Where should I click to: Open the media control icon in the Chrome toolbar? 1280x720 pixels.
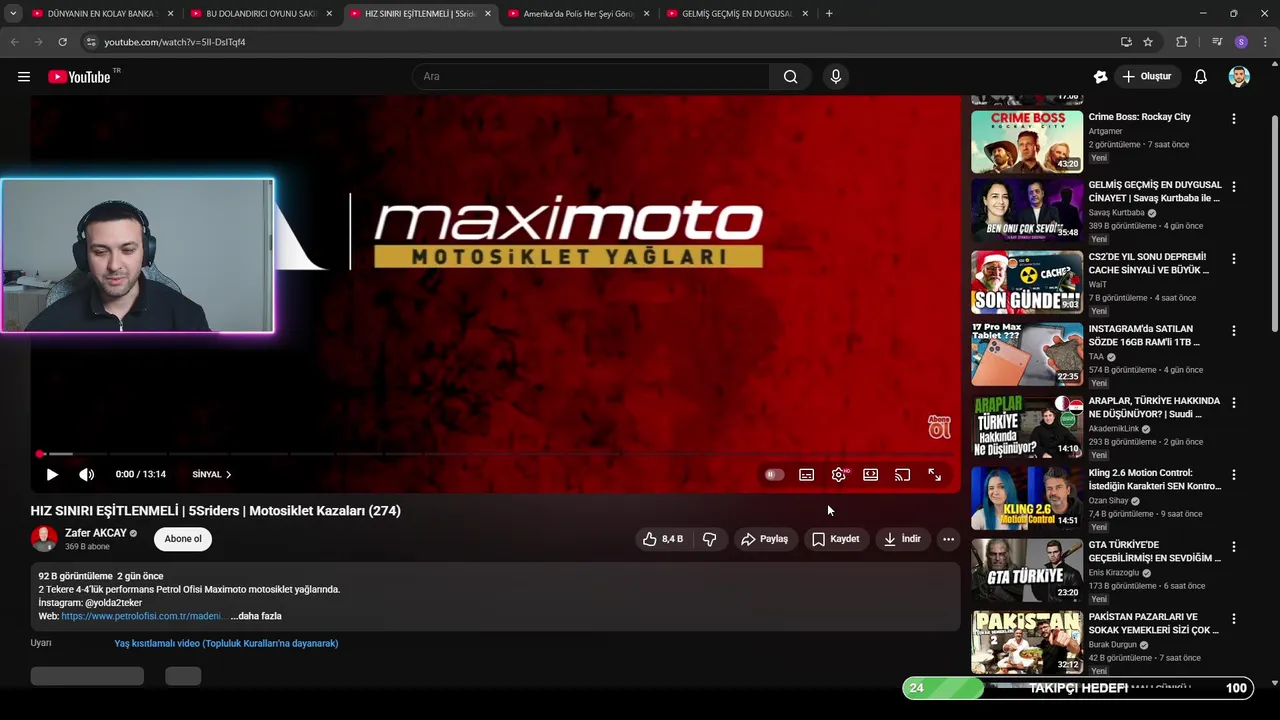[x=1217, y=42]
